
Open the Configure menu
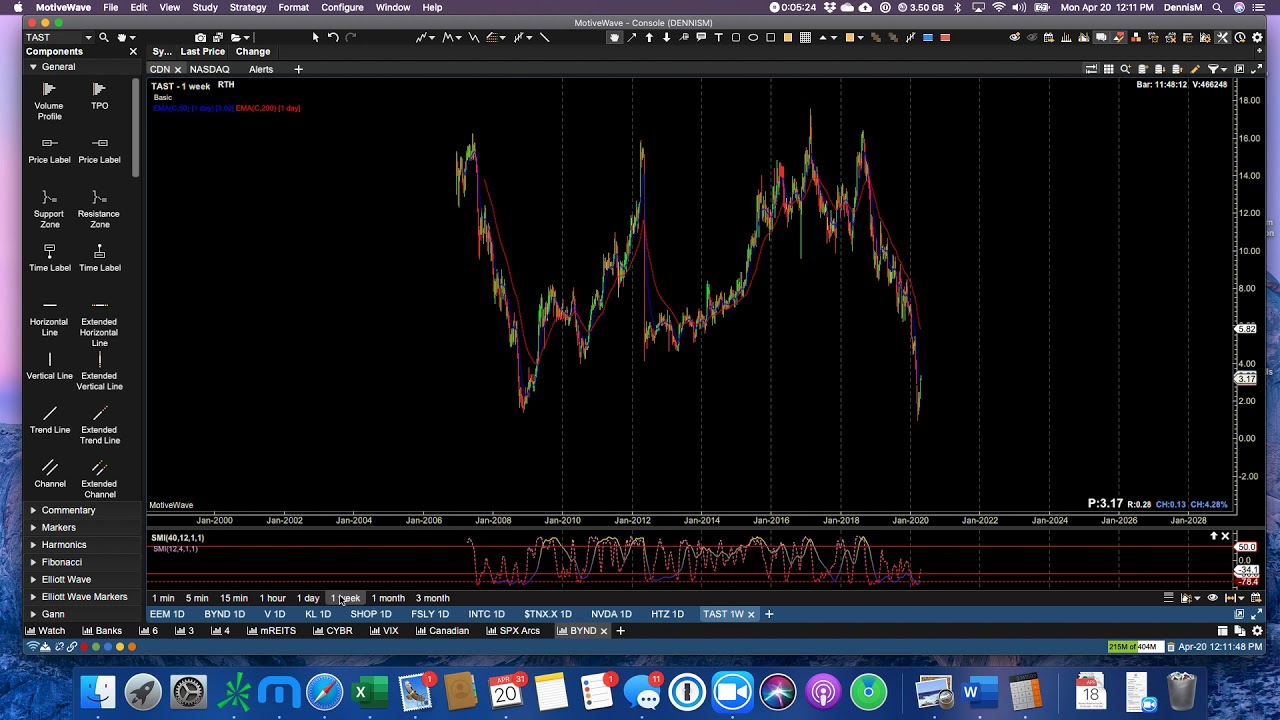(342, 7)
